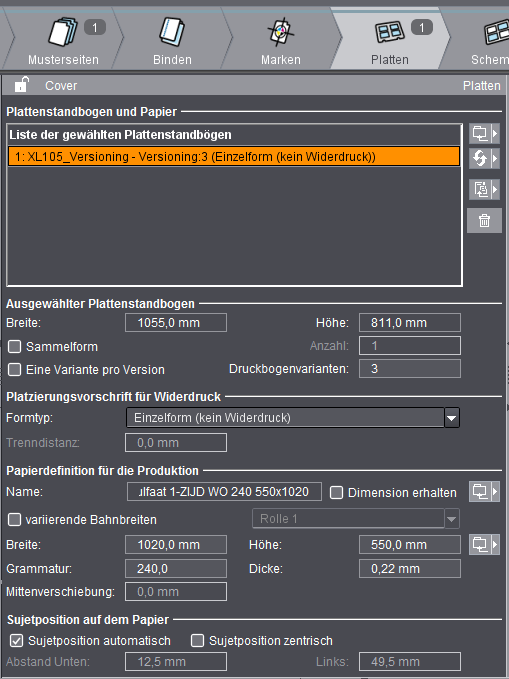
Task: Open the Musterseiten workflow step
Action: (x=63, y=40)
